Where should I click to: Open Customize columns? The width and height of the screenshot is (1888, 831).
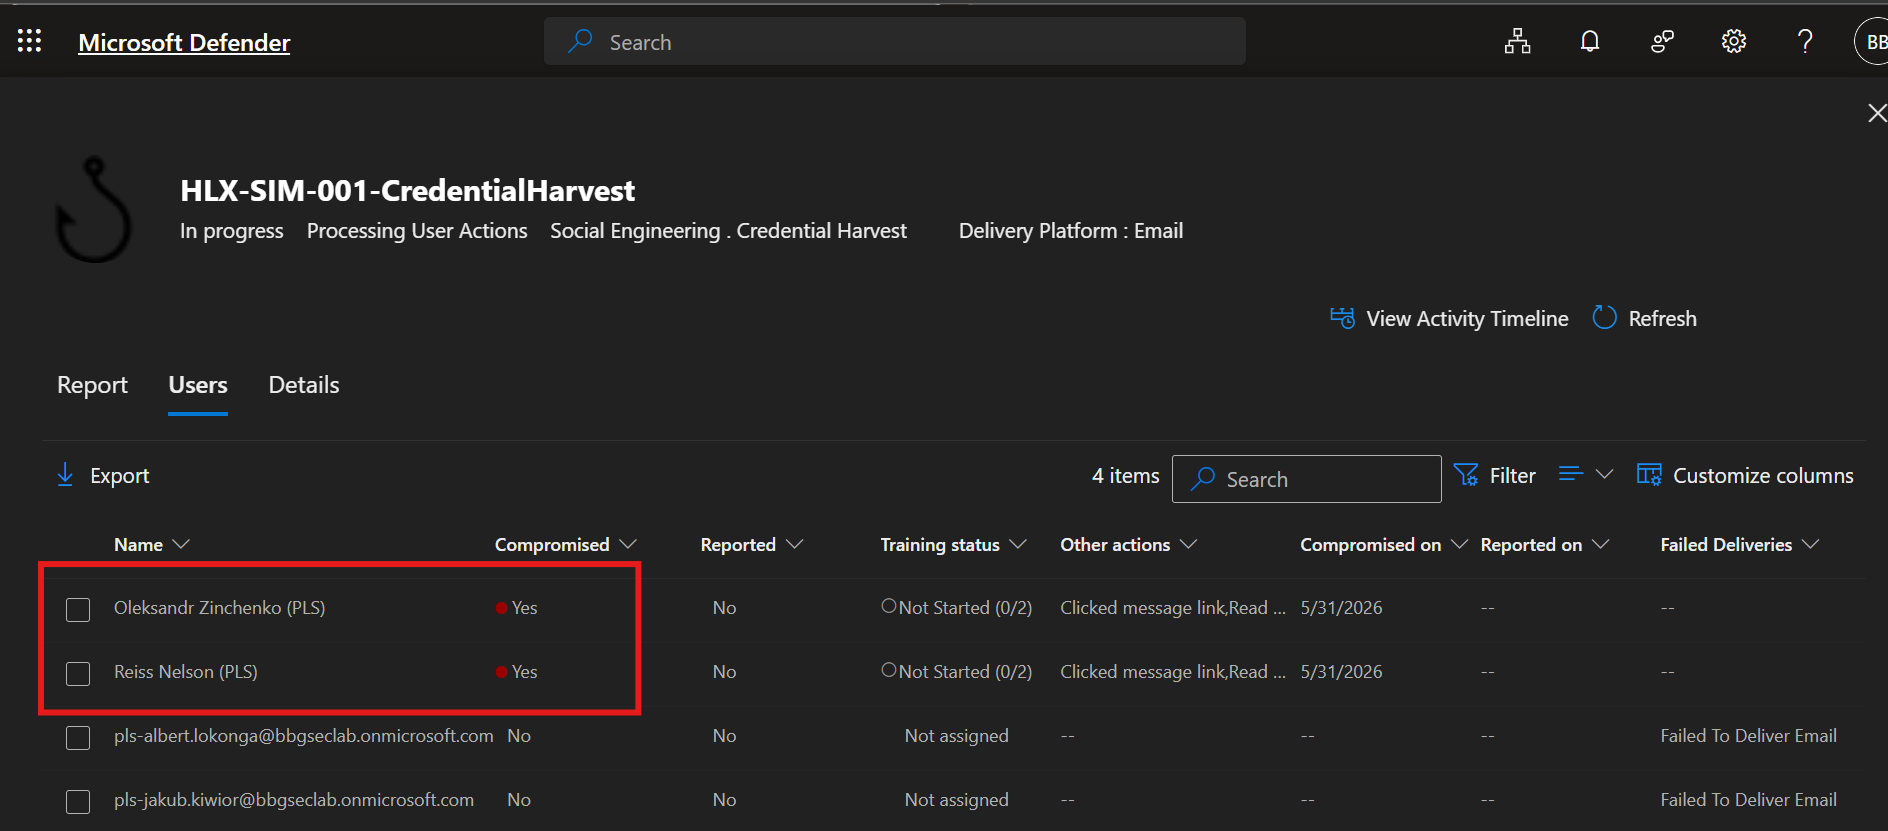point(1745,476)
